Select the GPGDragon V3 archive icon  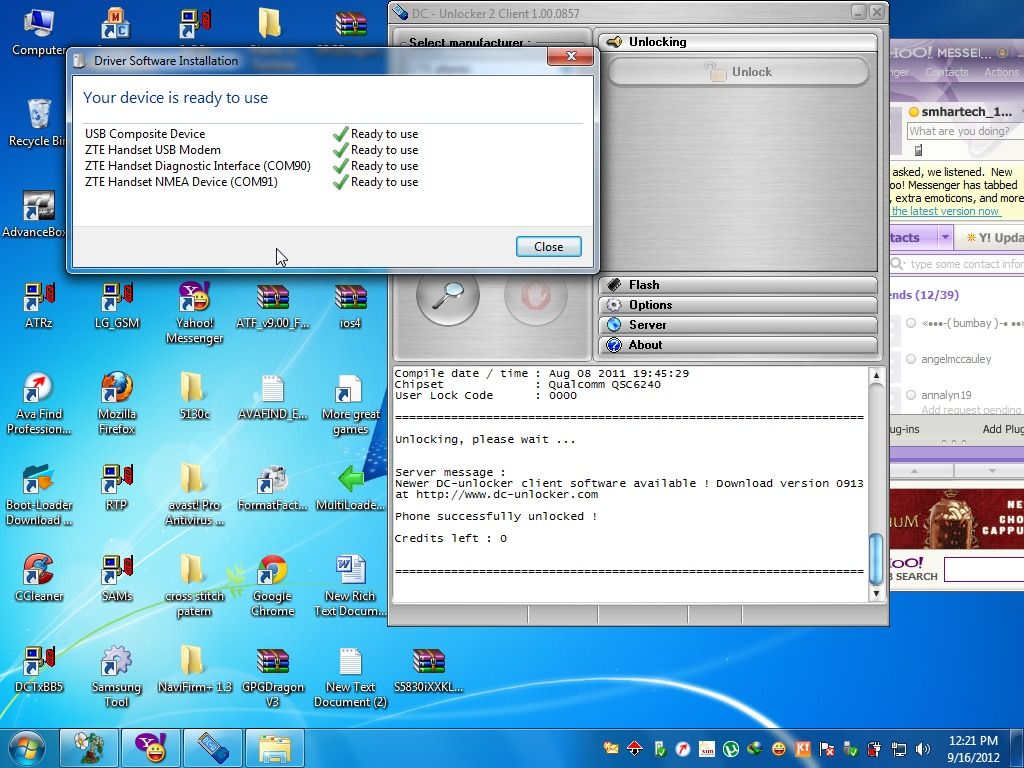coord(272,676)
